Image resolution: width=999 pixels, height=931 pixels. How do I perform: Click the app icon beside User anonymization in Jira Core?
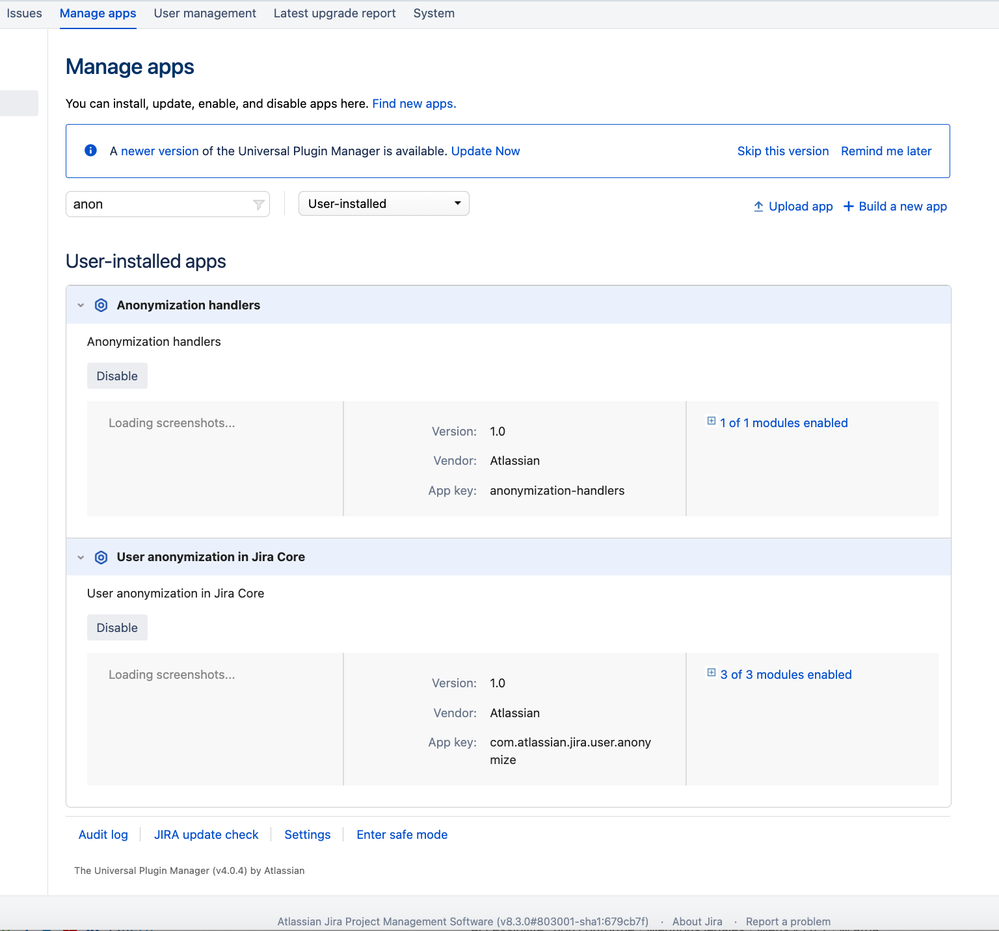click(x=101, y=557)
